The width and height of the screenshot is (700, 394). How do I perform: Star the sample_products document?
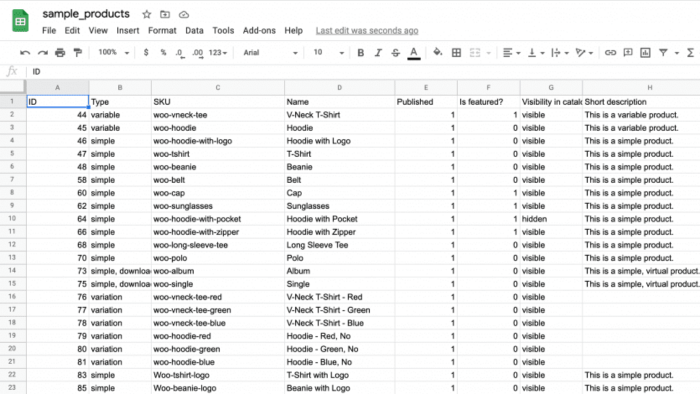point(146,14)
